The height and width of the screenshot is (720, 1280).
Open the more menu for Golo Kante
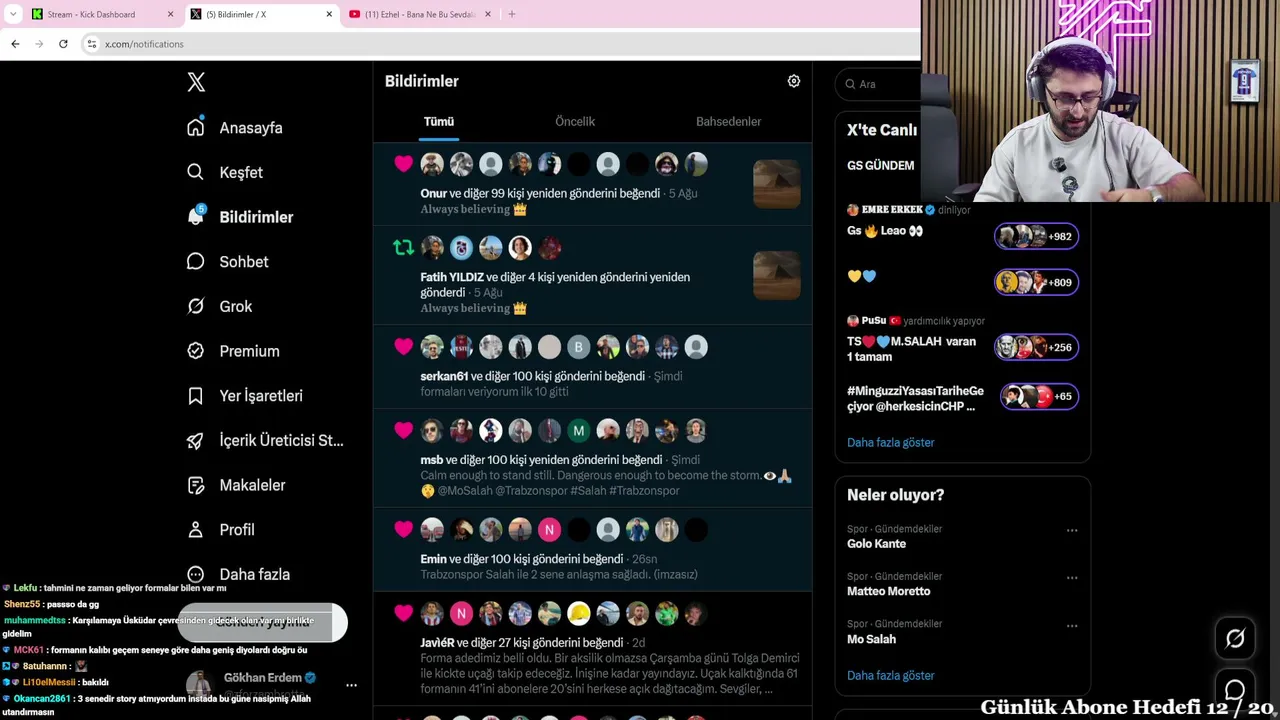point(1072,530)
